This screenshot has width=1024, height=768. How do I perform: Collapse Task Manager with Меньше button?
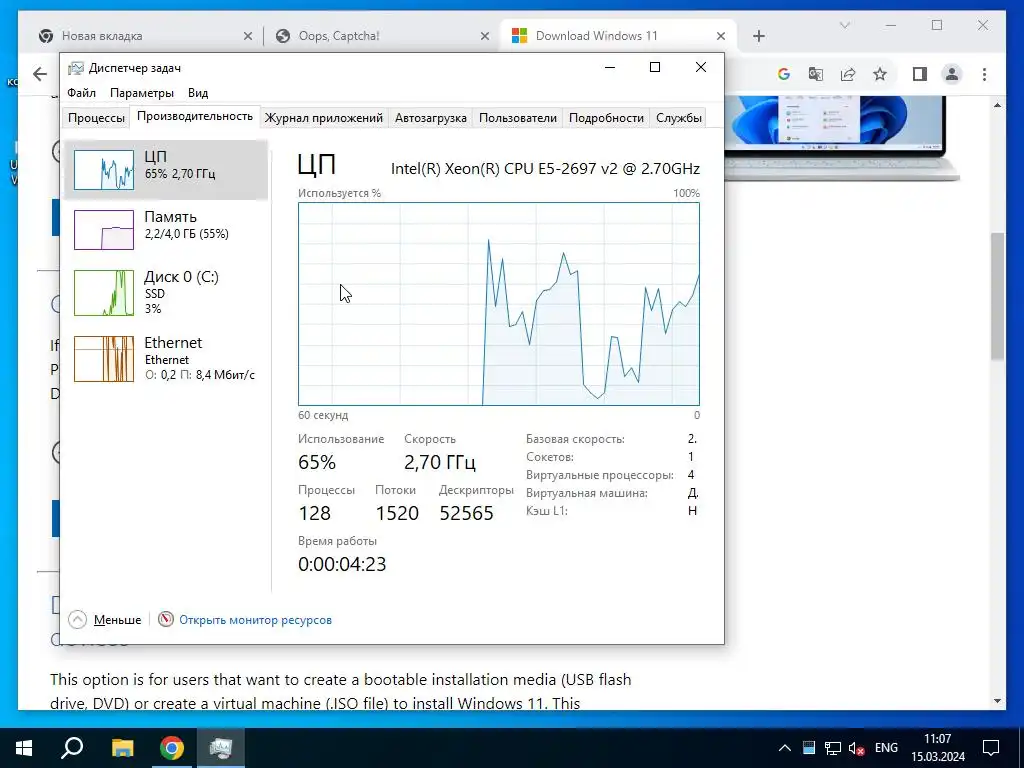click(x=105, y=619)
